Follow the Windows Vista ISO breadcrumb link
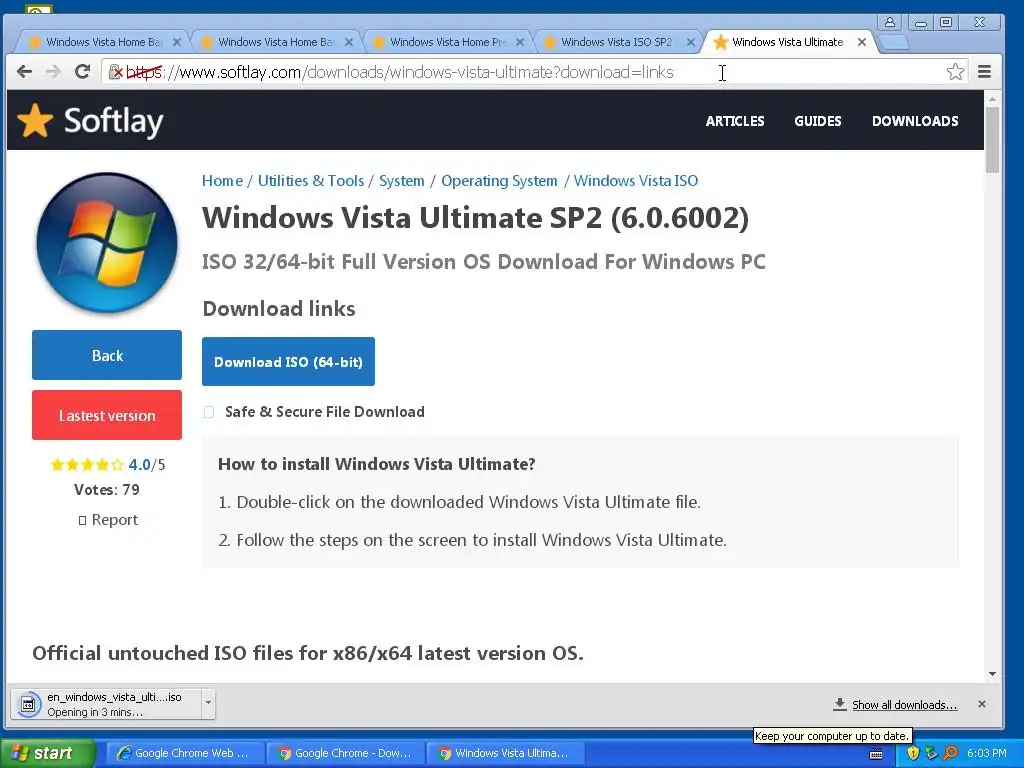 (x=635, y=181)
